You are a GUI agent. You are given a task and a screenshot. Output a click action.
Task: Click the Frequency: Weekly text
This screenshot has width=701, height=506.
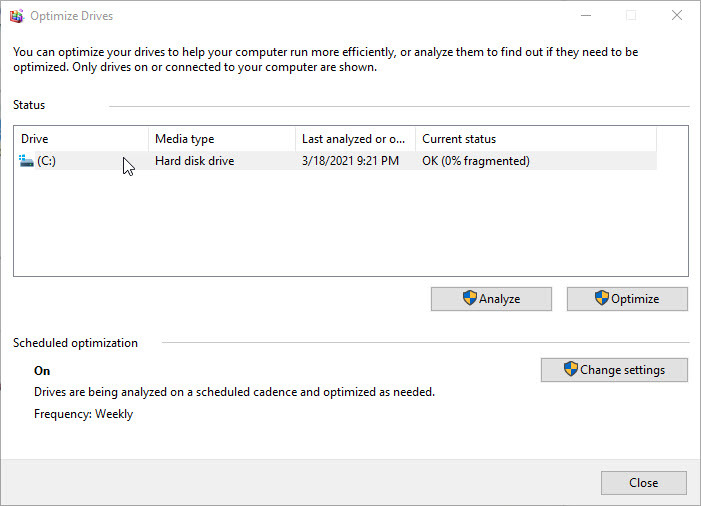pos(83,414)
